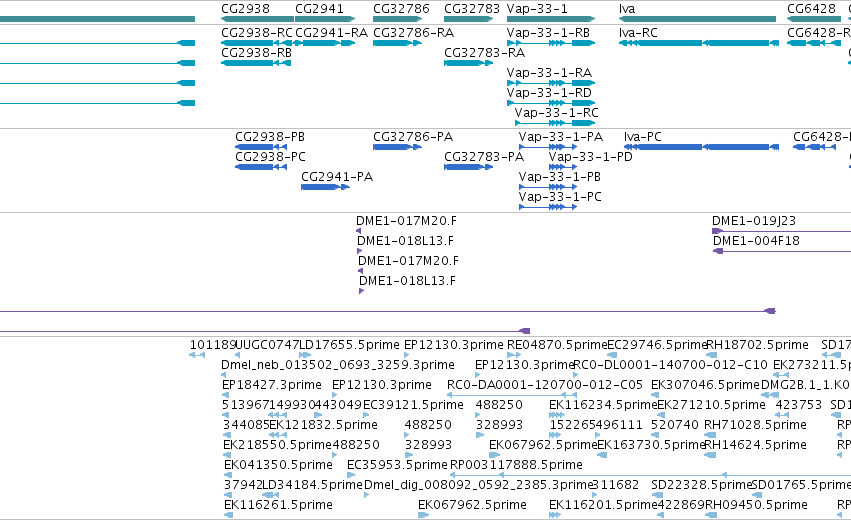
Task: Select protein Vap-33-1-PB
Action: [x=548, y=187]
